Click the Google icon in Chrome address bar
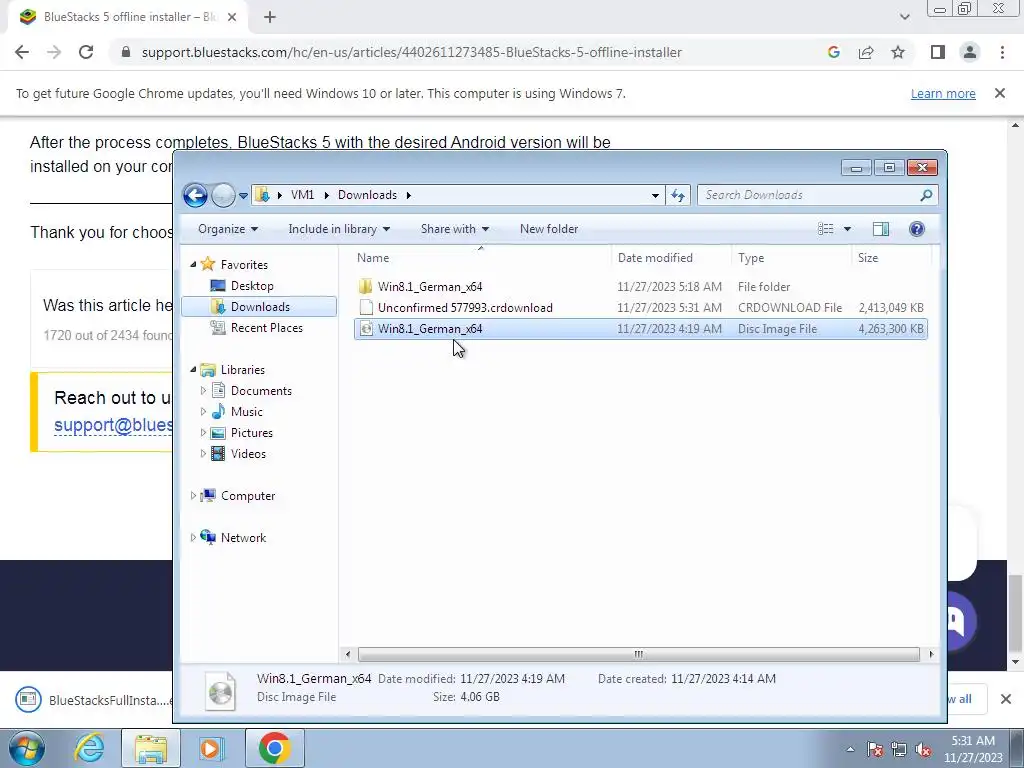The width and height of the screenshot is (1024, 768). click(833, 52)
